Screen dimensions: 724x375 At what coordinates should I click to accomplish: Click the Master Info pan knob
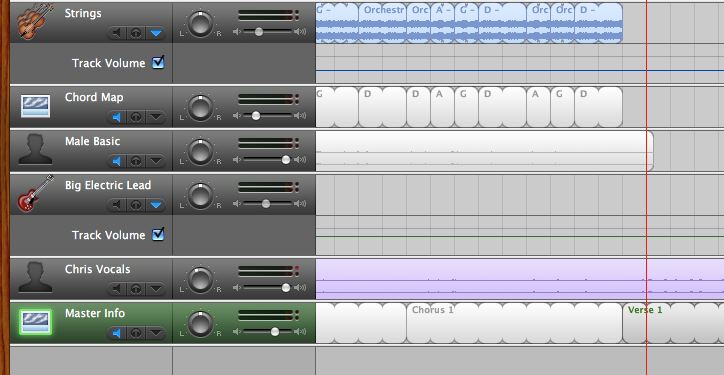(200, 323)
